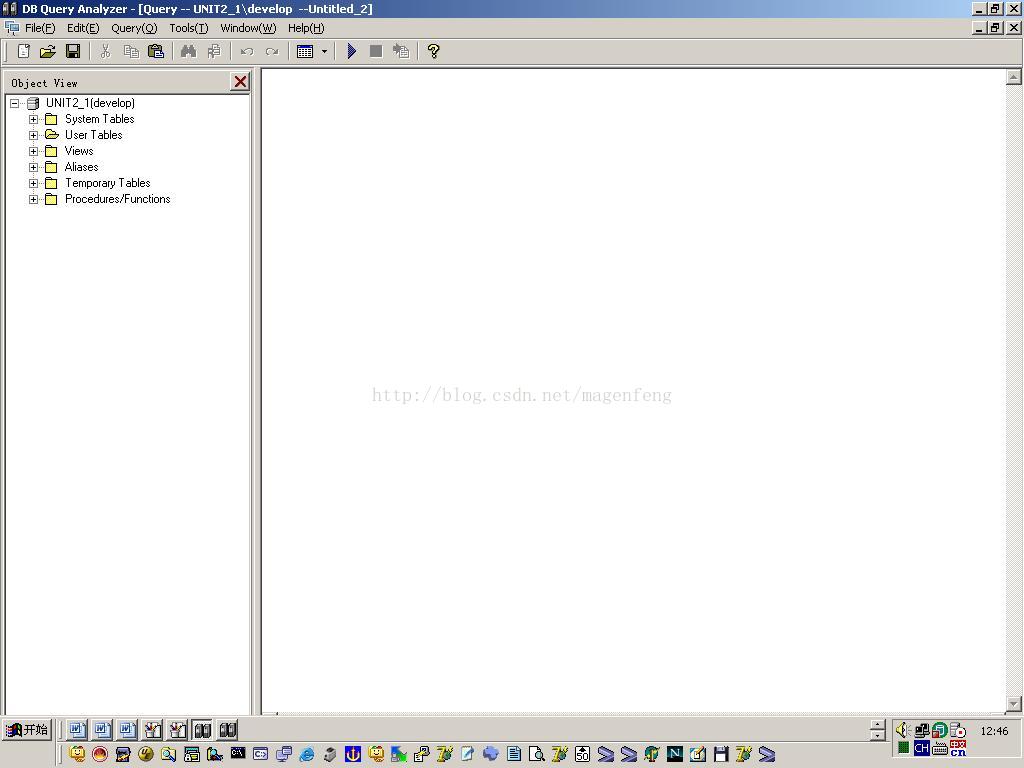Select UNIT2_1(develop) database node
1024x768 pixels.
point(90,103)
